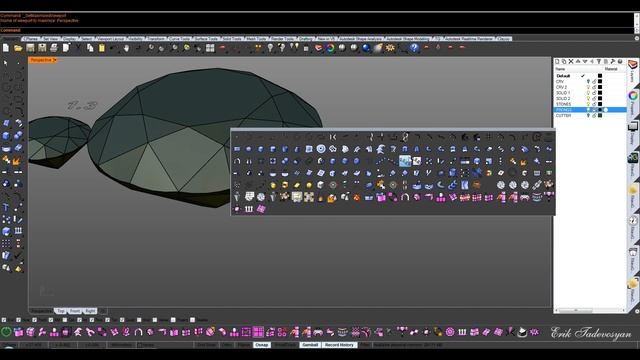Image resolution: width=640 pixels, height=360 pixels.
Task: Open the Surface Tools toolbar tab
Action: click(206, 38)
